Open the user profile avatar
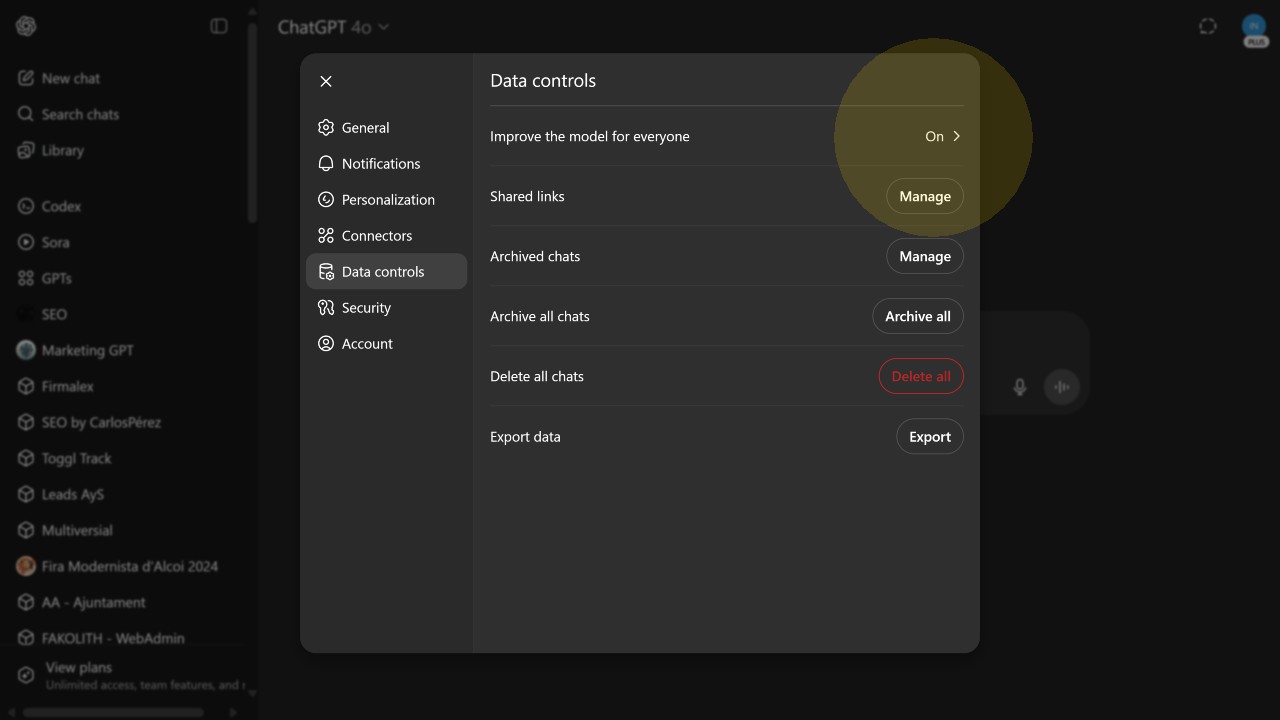 pyautogui.click(x=1254, y=26)
